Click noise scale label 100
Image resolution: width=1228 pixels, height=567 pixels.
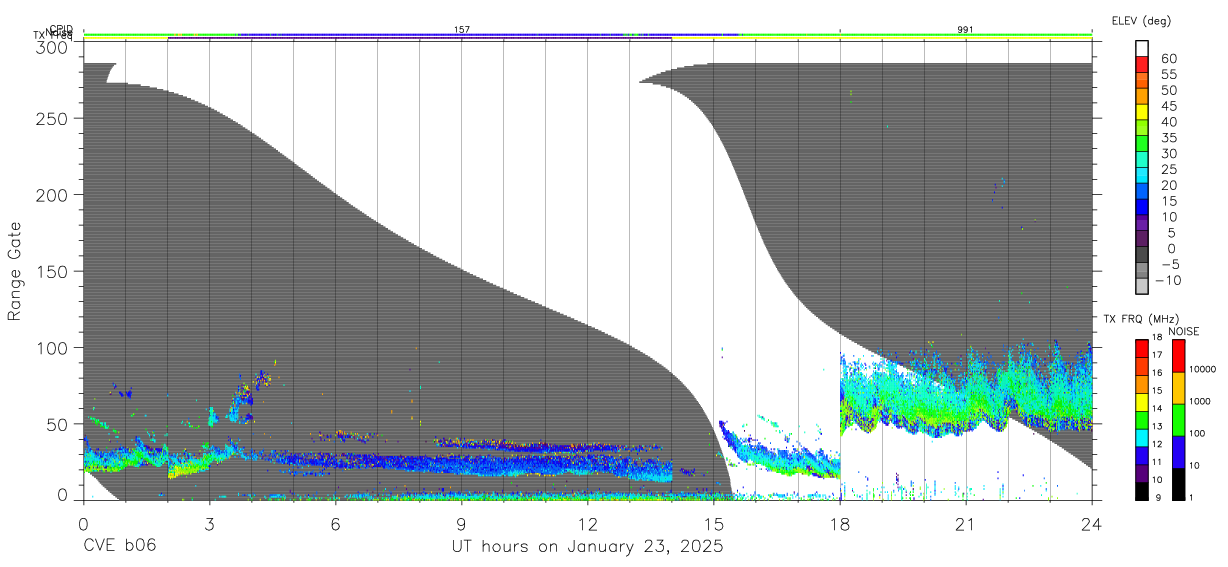(1196, 433)
